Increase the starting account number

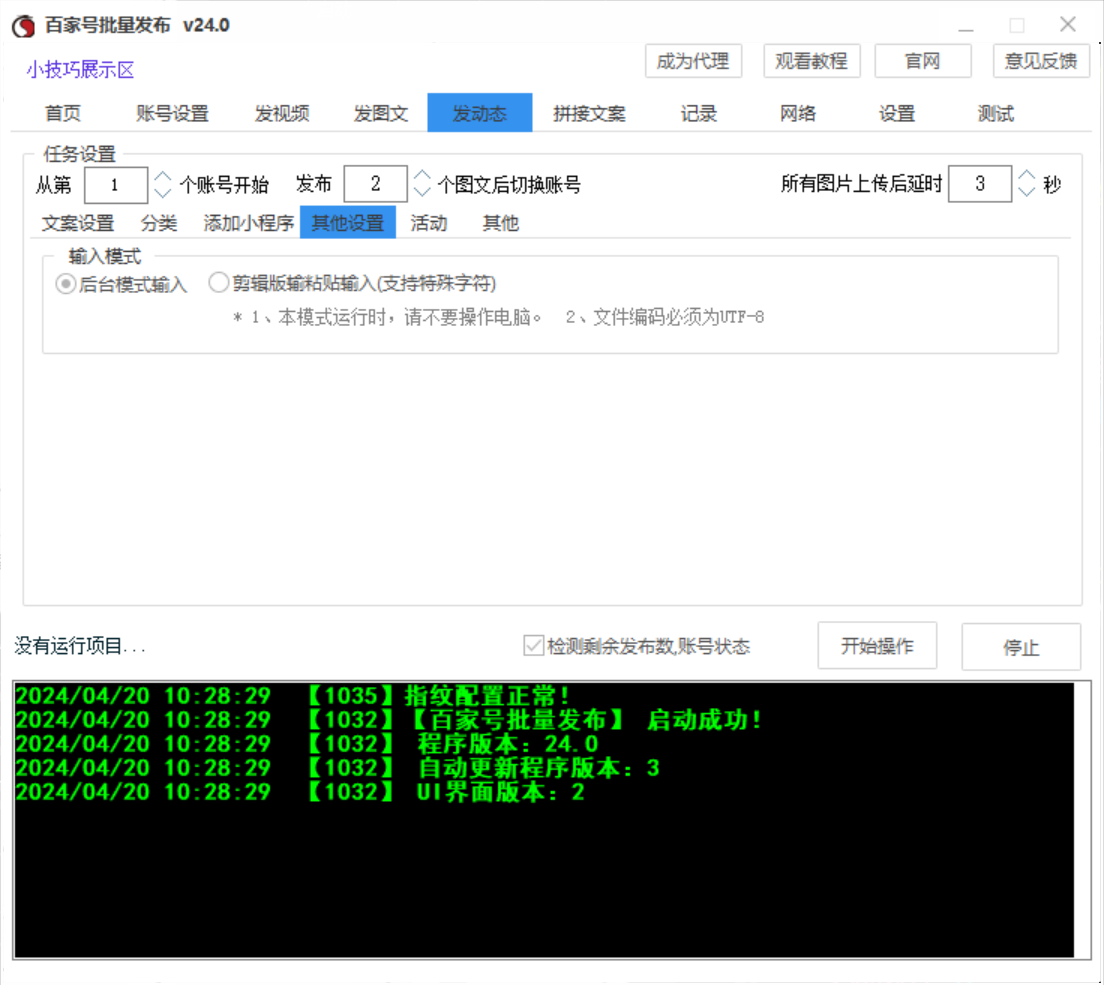coord(163,177)
